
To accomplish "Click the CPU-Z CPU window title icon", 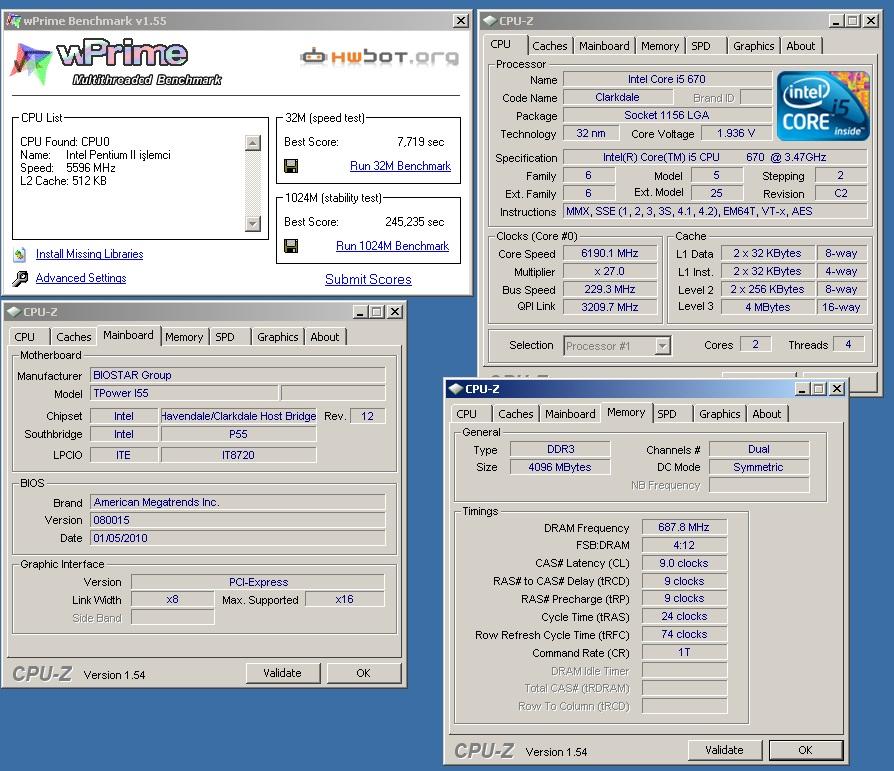I will click(490, 21).
